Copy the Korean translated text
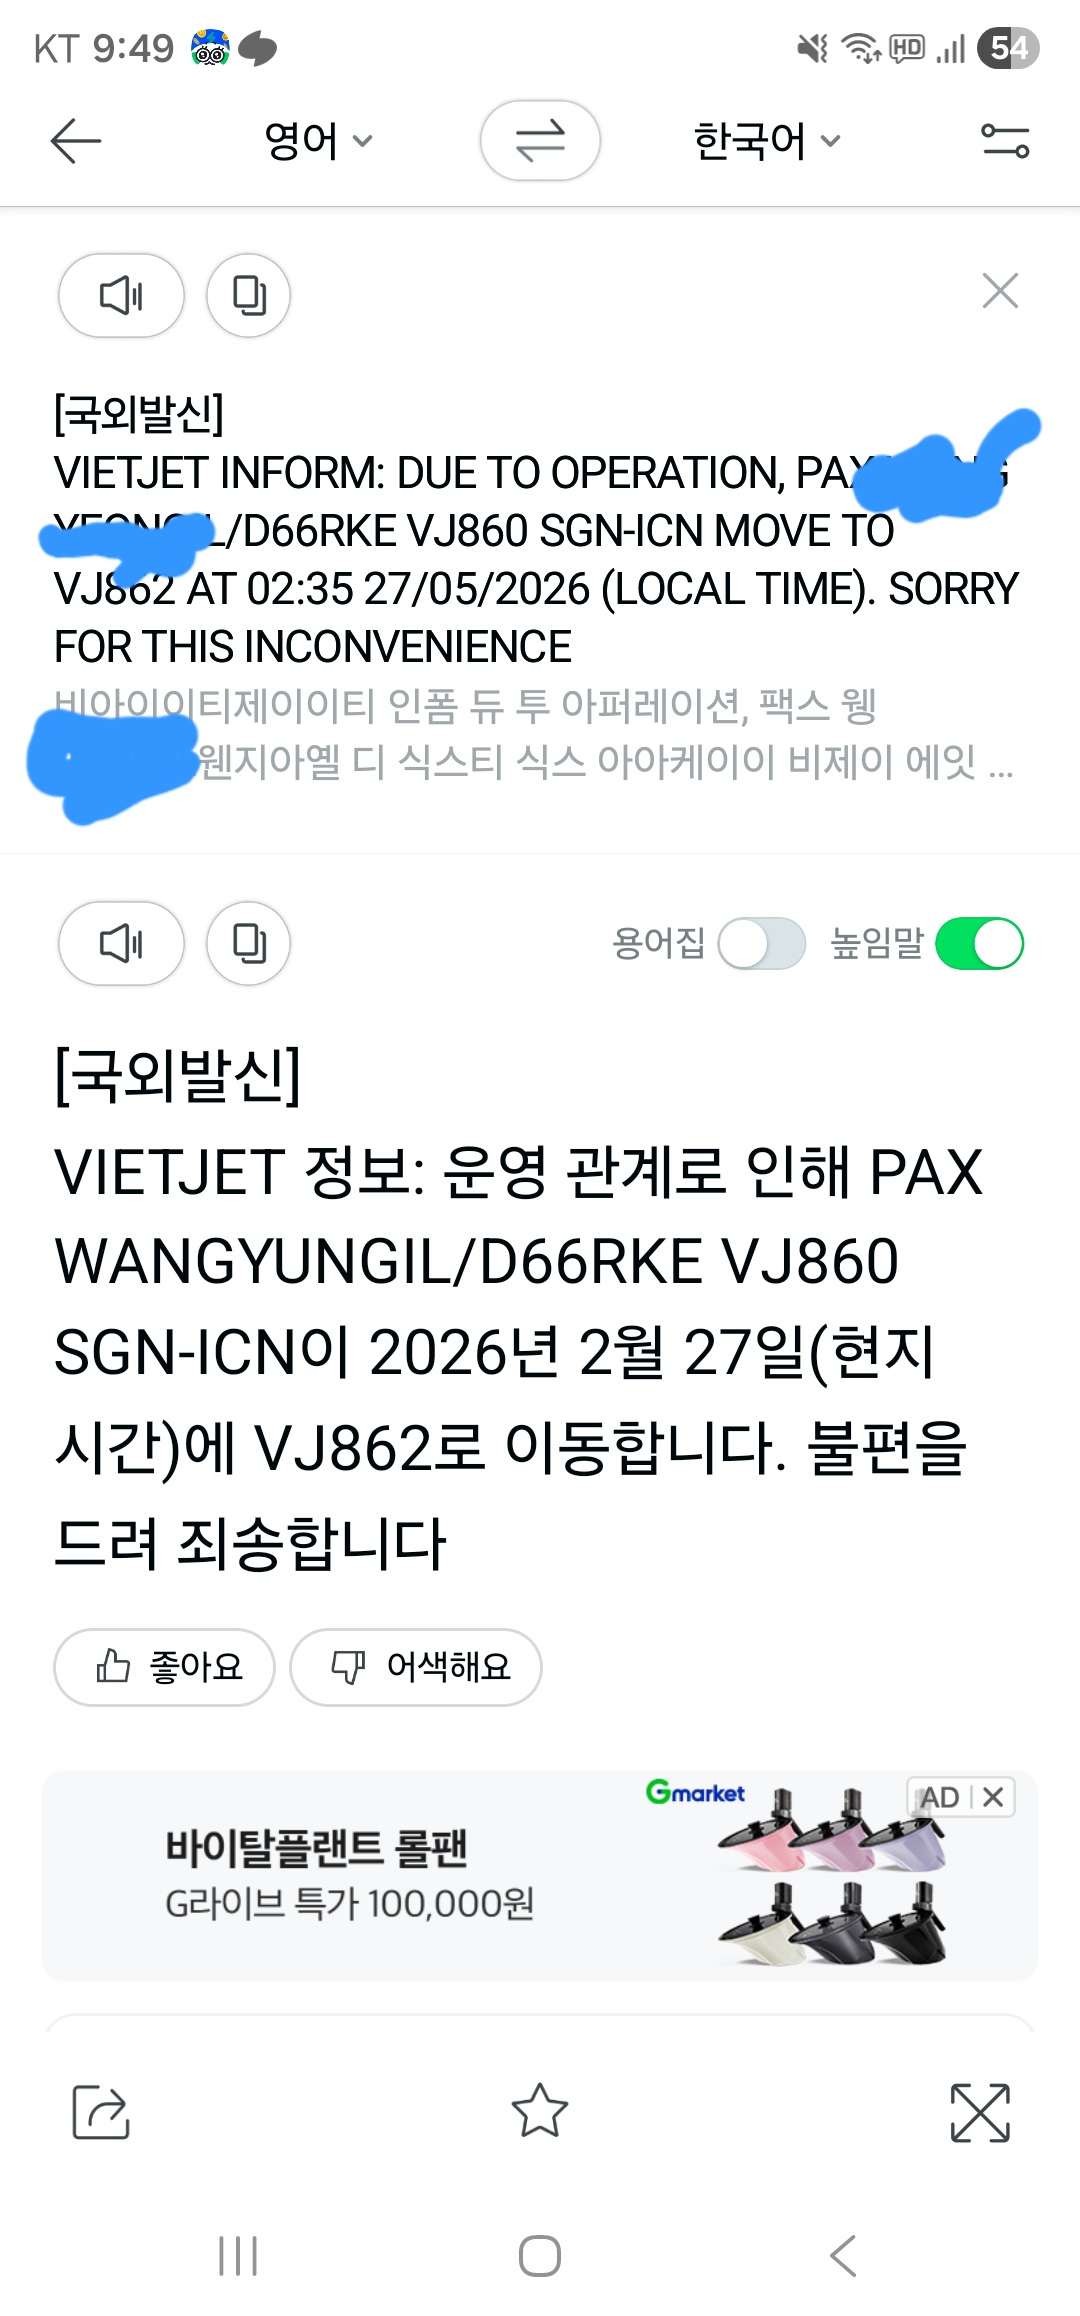Screen dimensions: 1080x2316 click(x=248, y=943)
